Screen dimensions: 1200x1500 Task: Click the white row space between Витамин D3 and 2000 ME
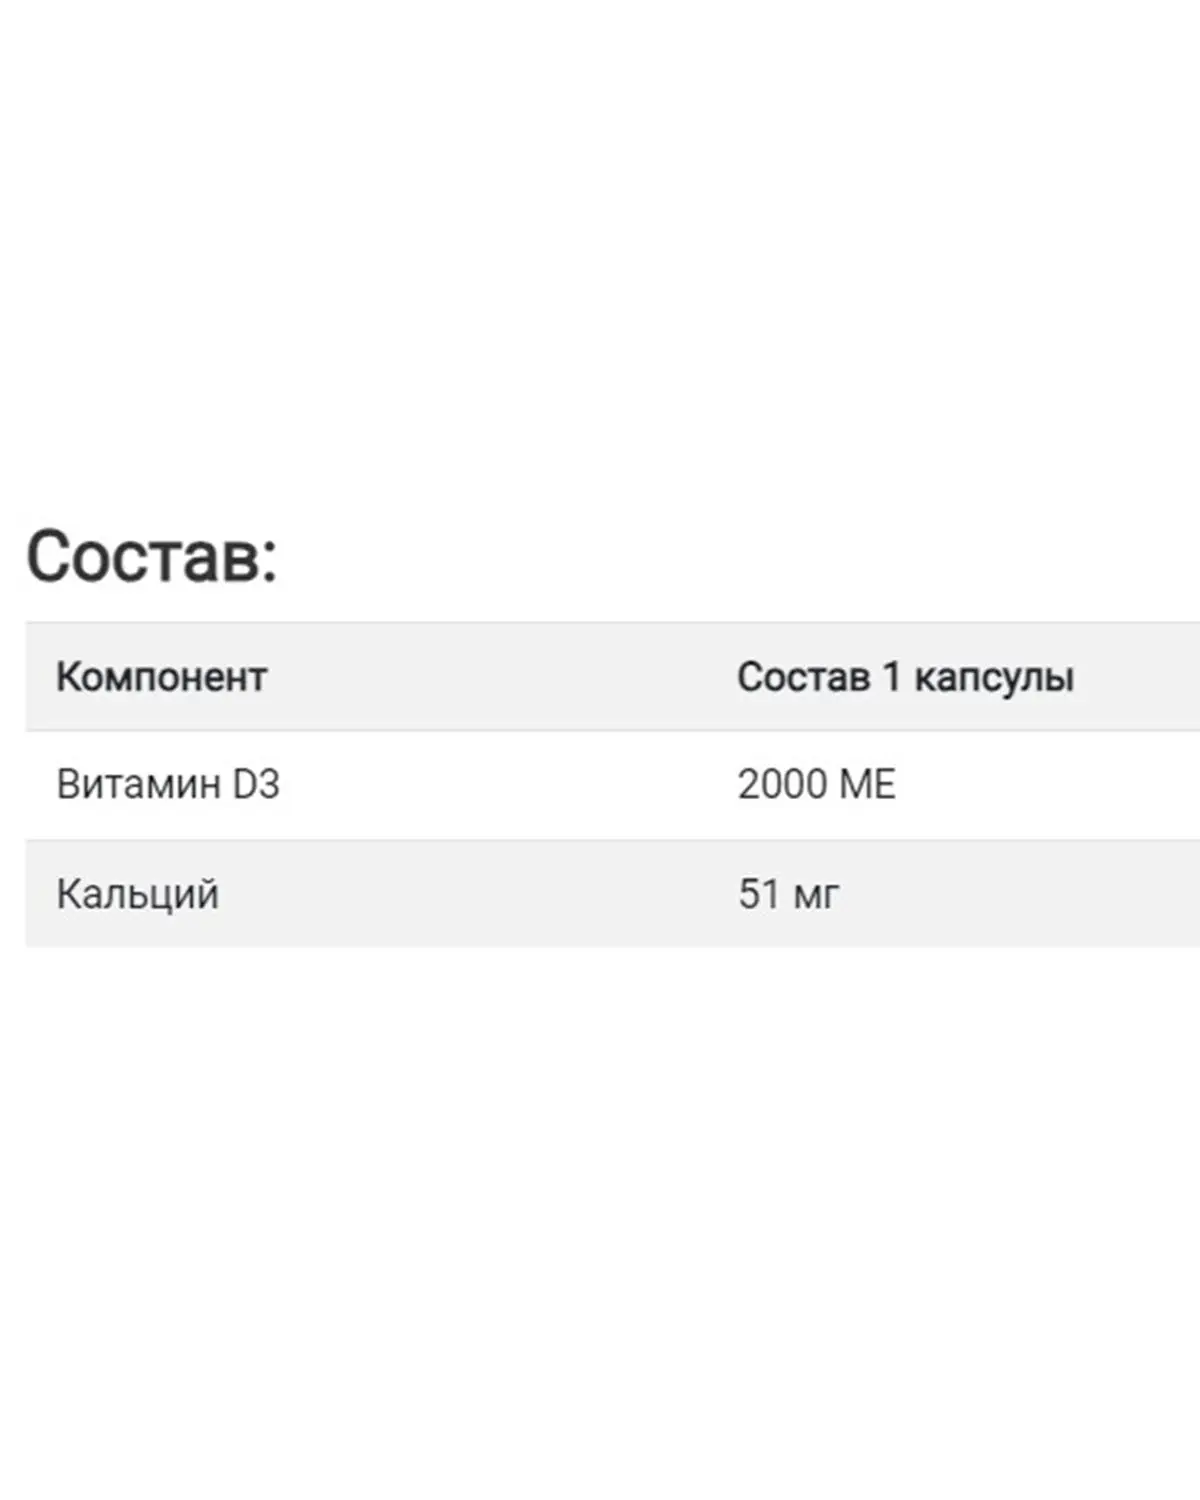[500, 784]
